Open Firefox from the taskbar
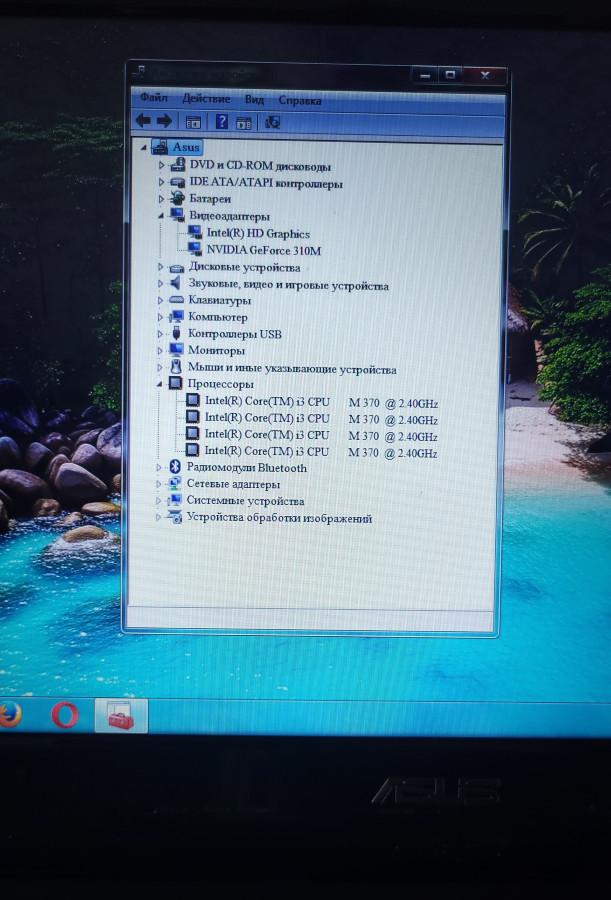This screenshot has width=611, height=900. point(10,715)
